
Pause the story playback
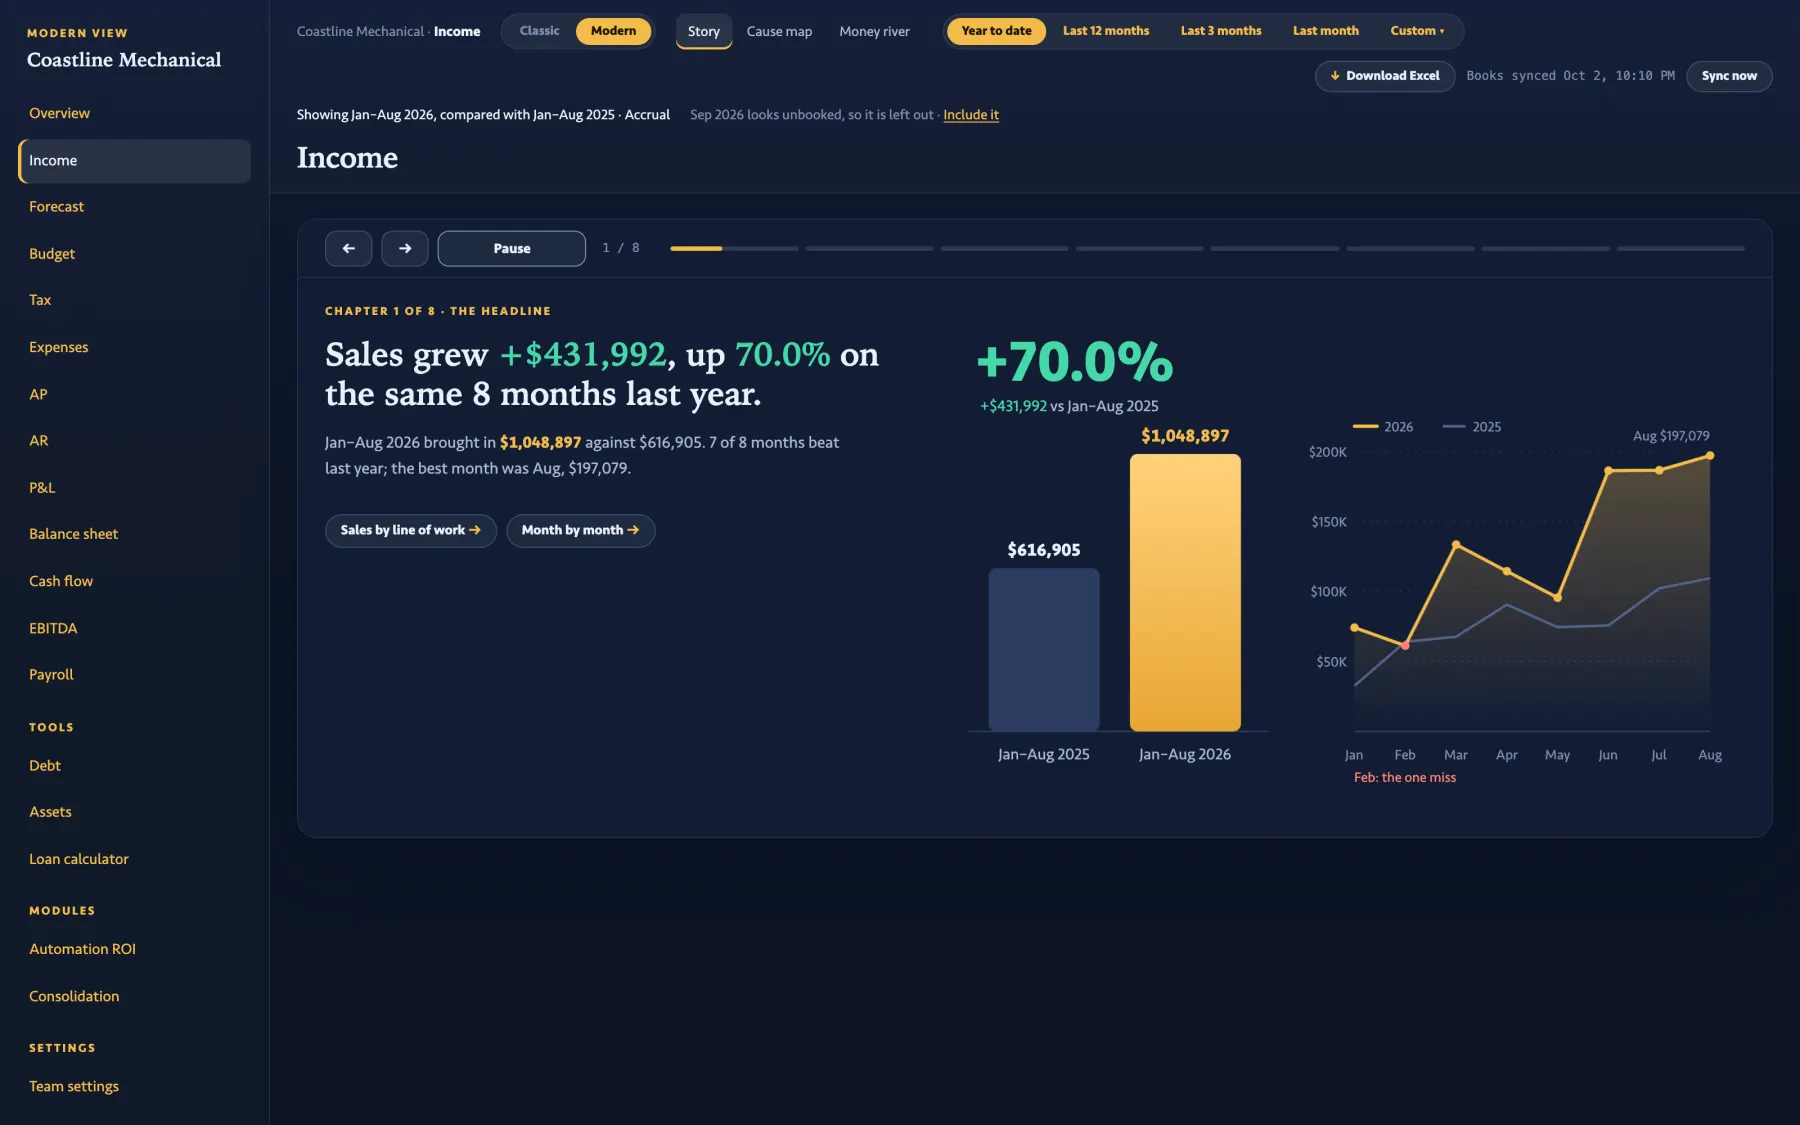click(511, 248)
